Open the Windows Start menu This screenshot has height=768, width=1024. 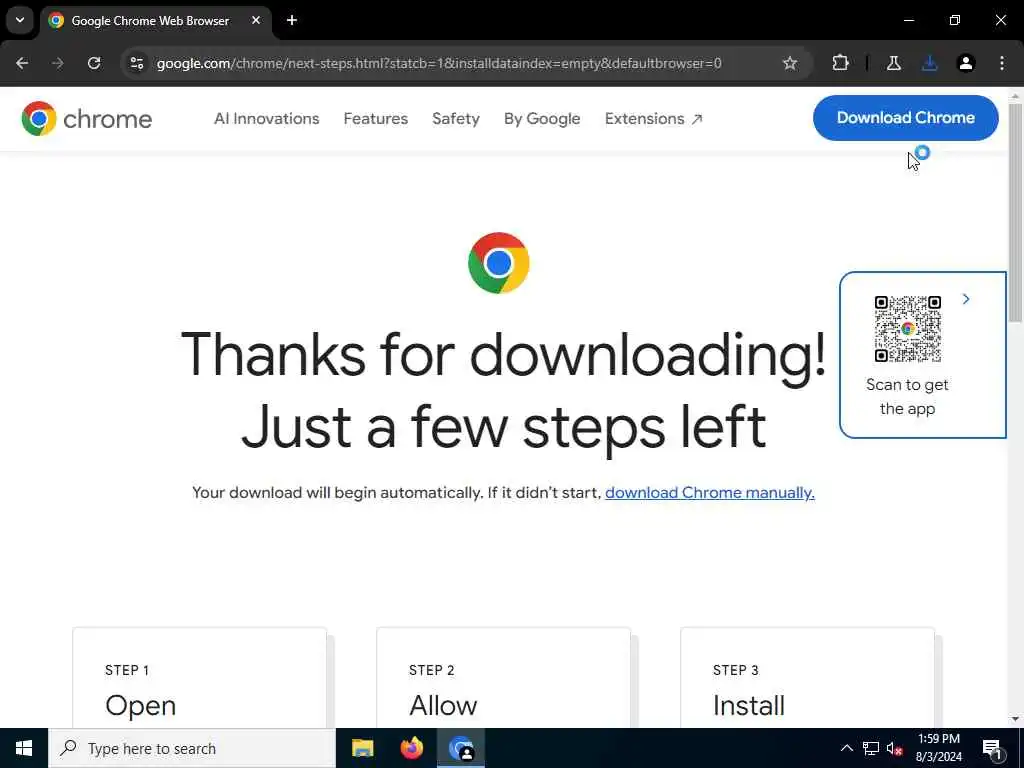pos(24,748)
